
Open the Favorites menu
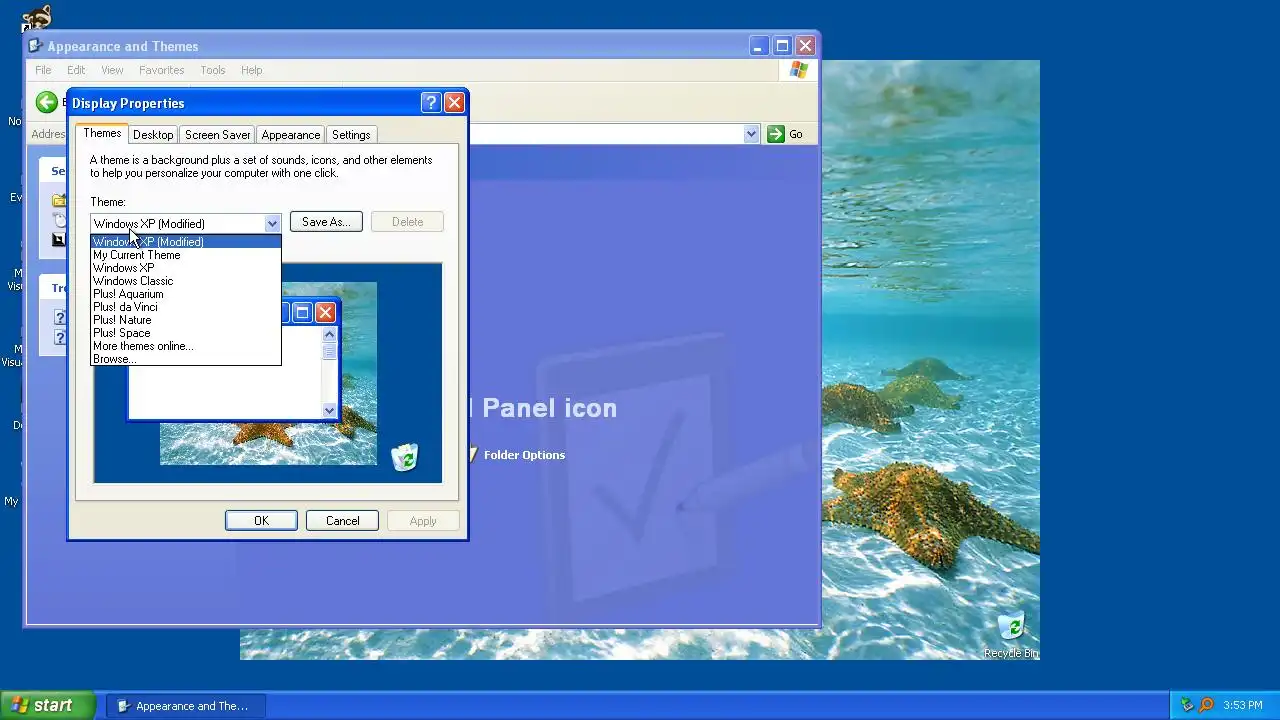click(x=161, y=70)
